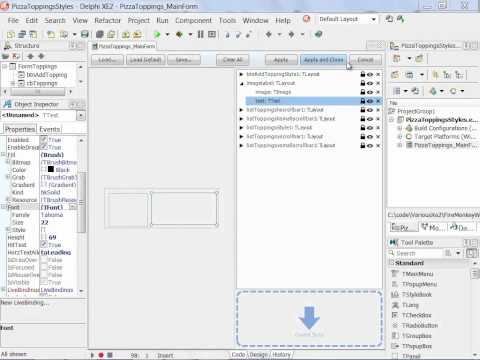The image size is (480, 360).
Task: Expand the Build Configurations project node
Action: point(399,128)
